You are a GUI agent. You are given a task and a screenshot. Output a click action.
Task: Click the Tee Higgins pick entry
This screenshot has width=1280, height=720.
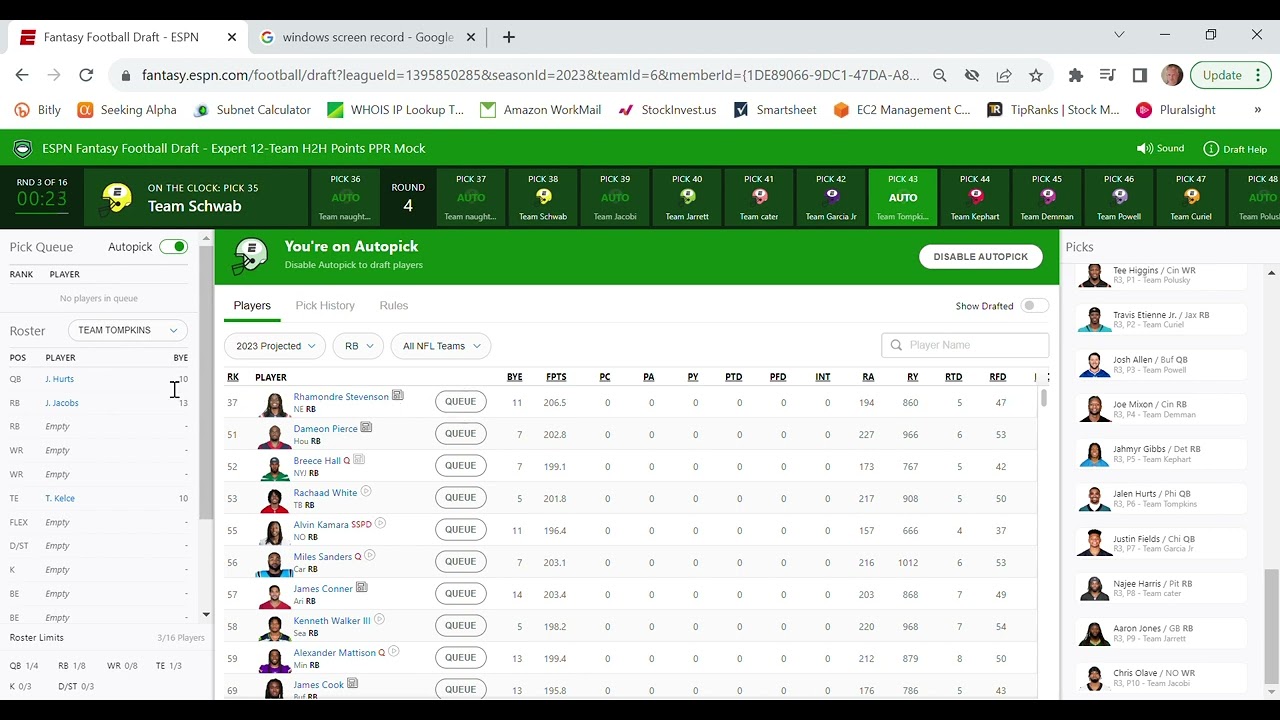tap(1161, 276)
